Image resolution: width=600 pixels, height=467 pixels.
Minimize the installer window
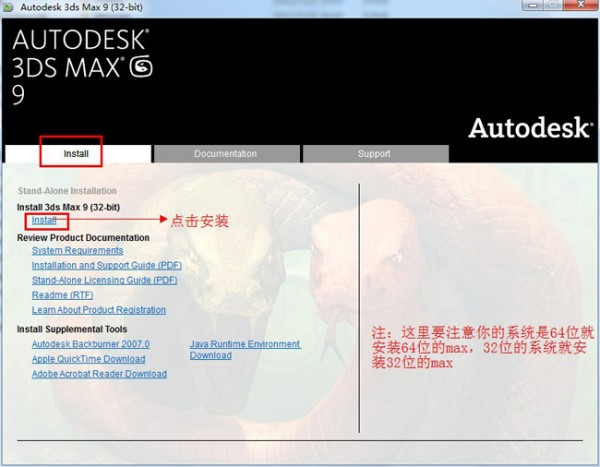(x=532, y=5)
